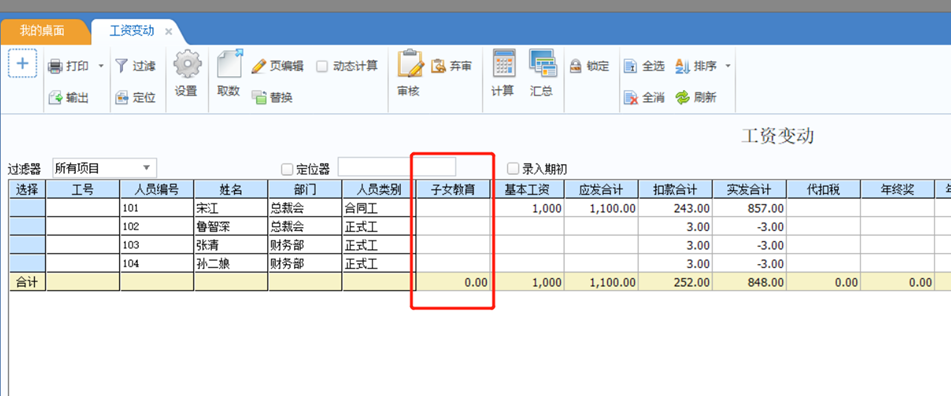Enable the 定位器 checkbox
This screenshot has height=396, width=951.
(287, 169)
